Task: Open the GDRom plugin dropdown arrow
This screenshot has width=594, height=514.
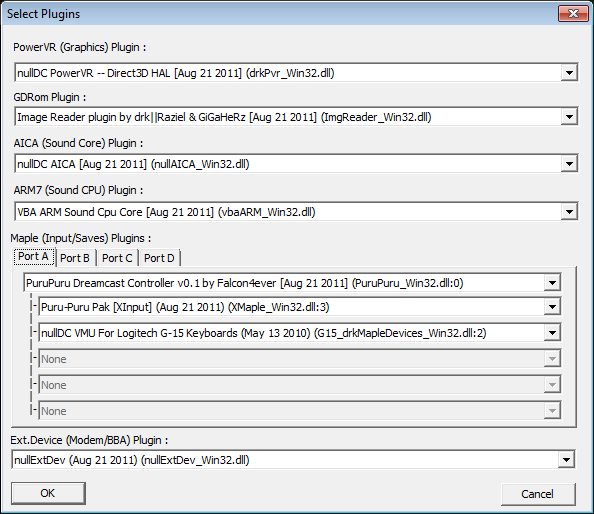Action: [x=569, y=117]
